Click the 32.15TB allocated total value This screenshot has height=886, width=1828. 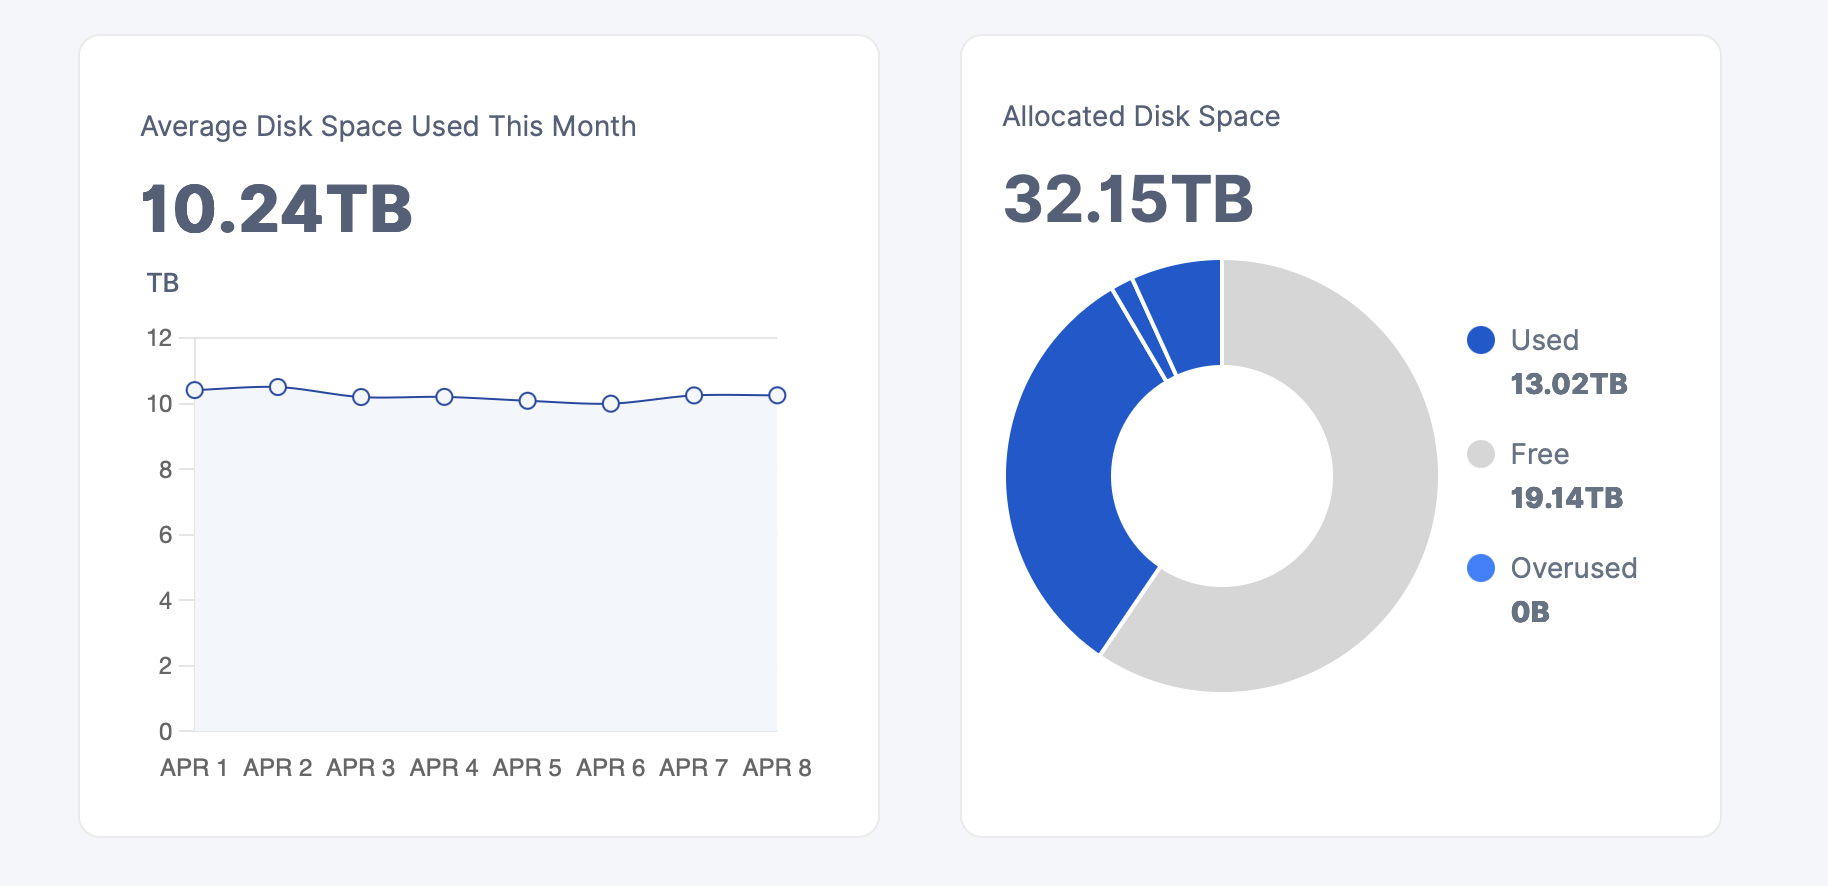1128,199
